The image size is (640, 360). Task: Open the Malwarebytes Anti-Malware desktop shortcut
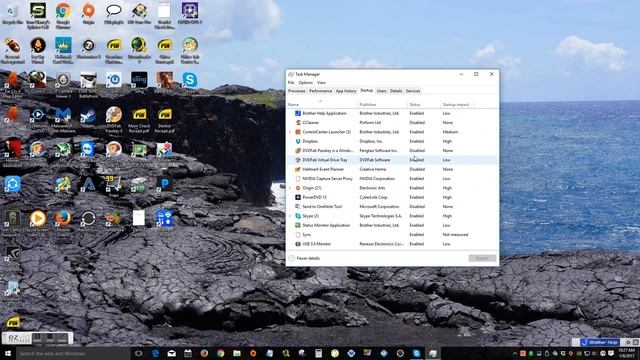(x=63, y=121)
